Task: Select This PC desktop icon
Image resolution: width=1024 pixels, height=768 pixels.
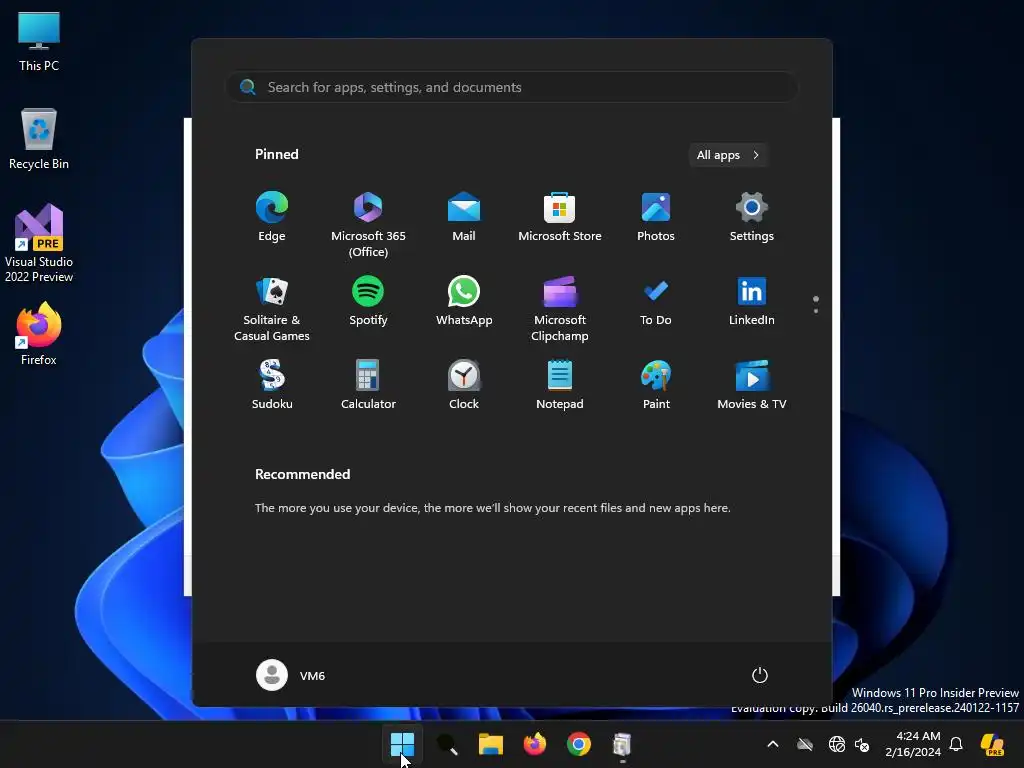Action: click(x=39, y=41)
